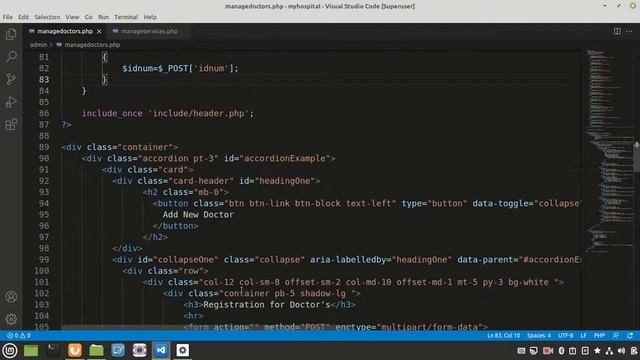Open the Selection menu
Viewport: 640px width, 360px height.
47,17
